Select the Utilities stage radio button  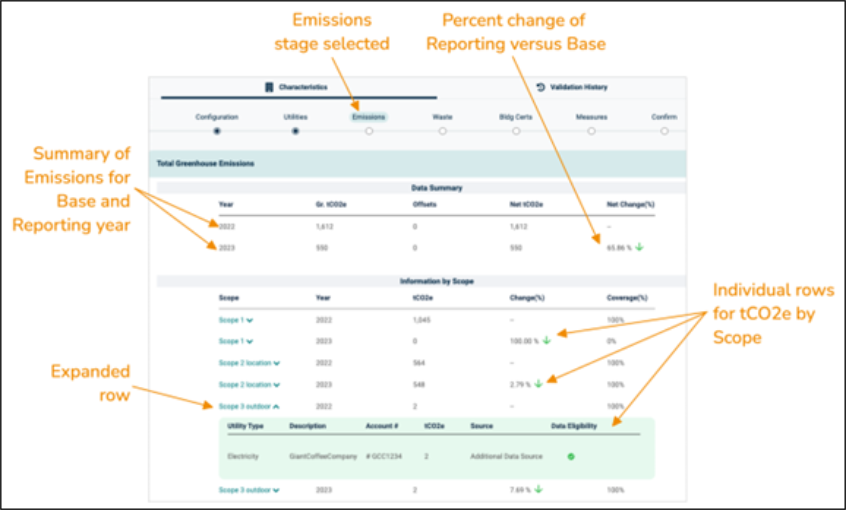[295, 130]
